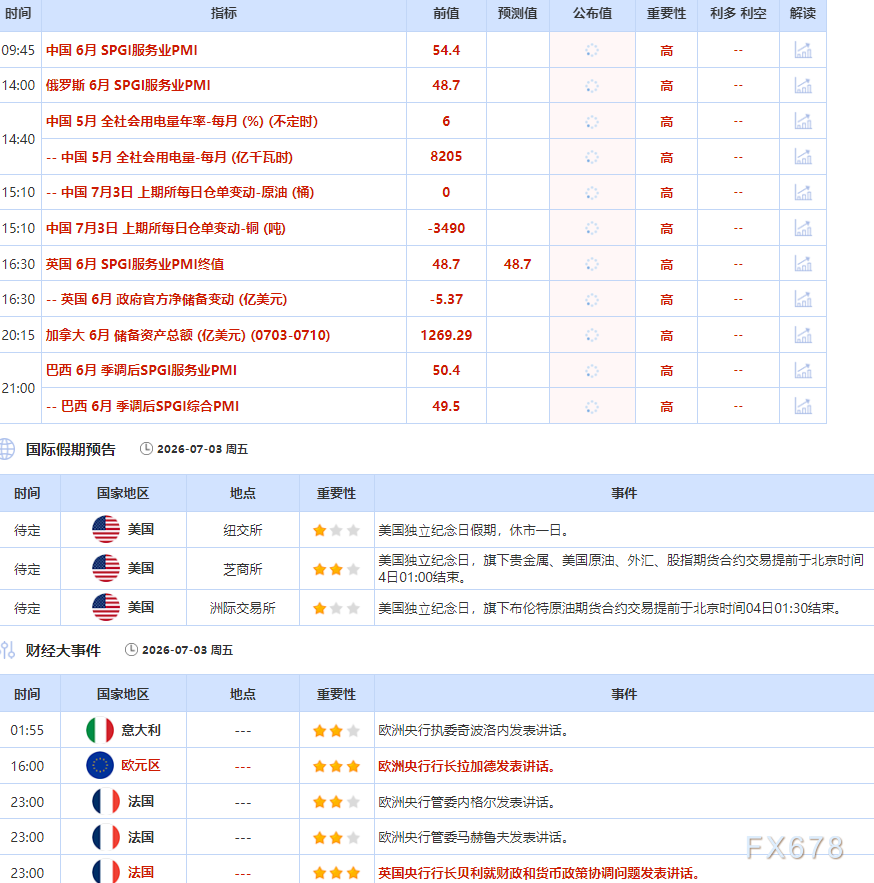
Task: Click 欧洲央行管委内格尔发表讲话 event text
Action: 469,802
